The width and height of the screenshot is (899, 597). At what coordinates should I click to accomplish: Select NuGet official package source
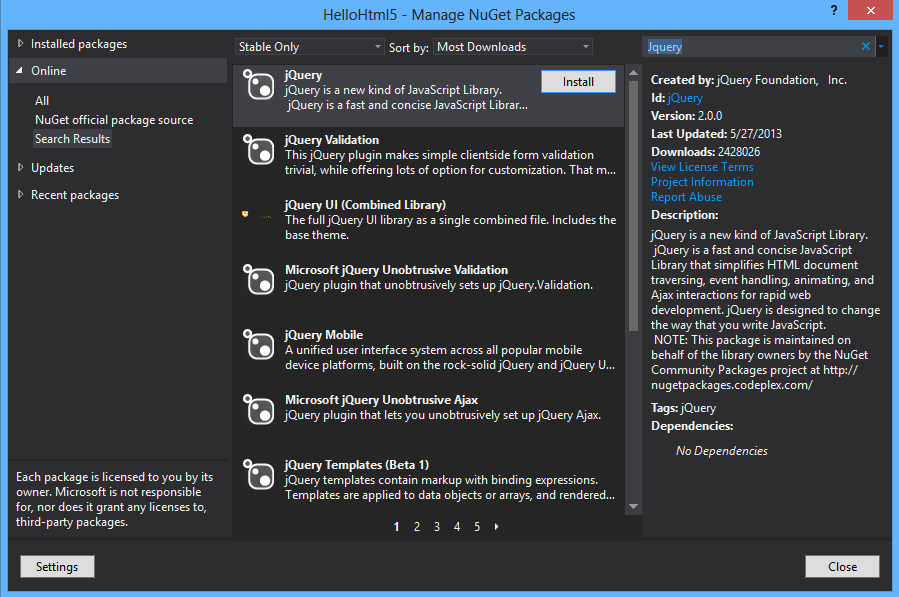pos(114,120)
